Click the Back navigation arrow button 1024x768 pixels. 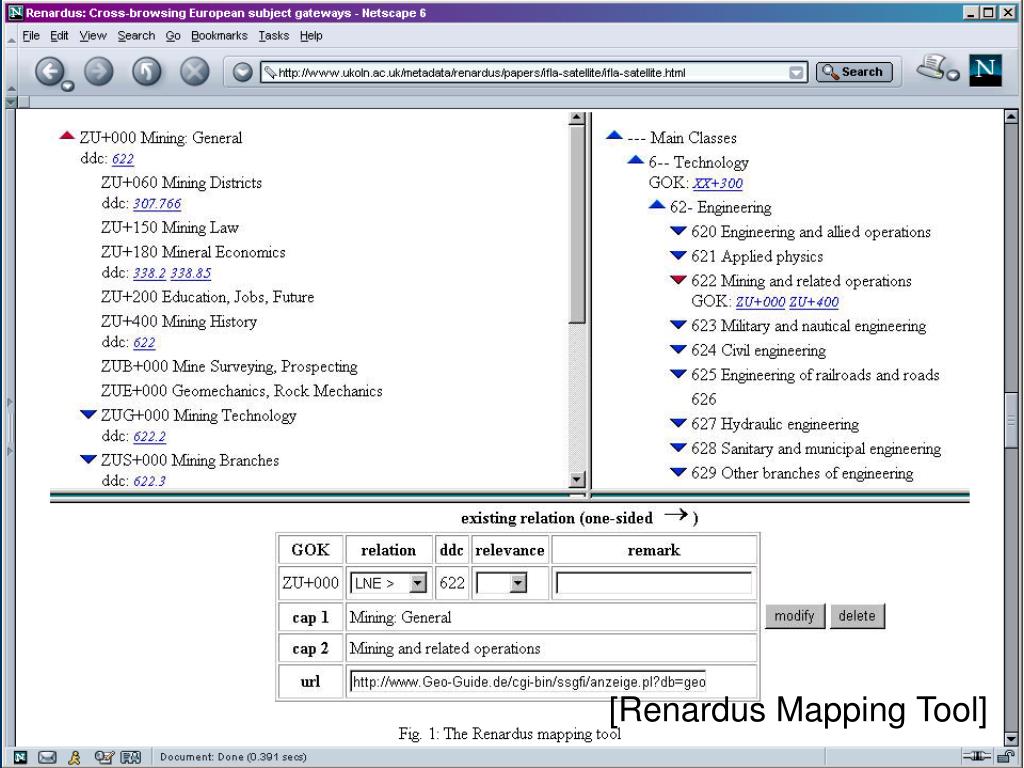(50, 71)
